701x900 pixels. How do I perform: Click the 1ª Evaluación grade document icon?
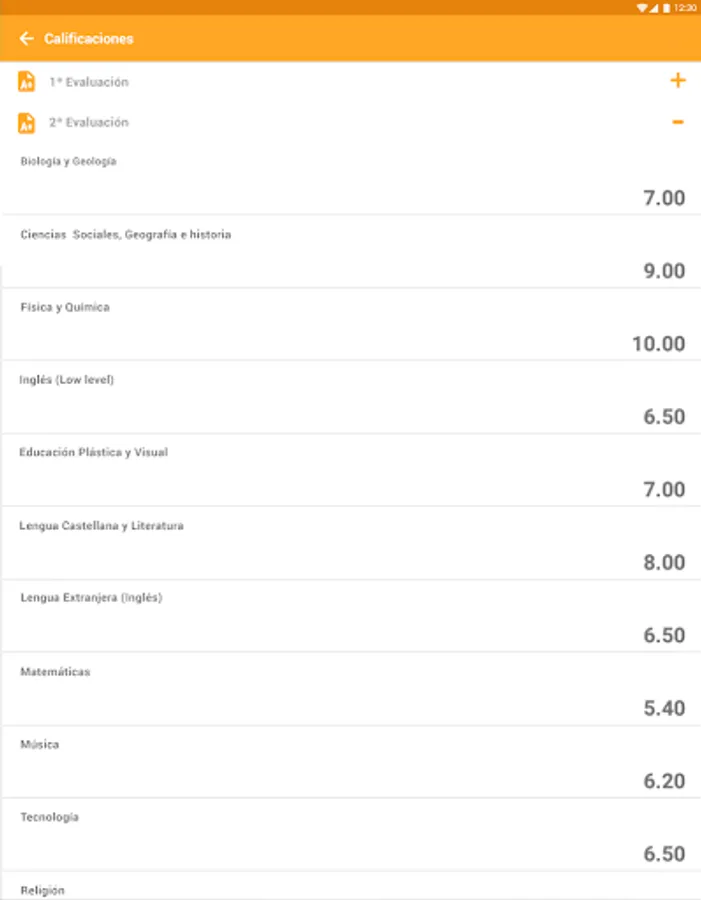[27, 82]
